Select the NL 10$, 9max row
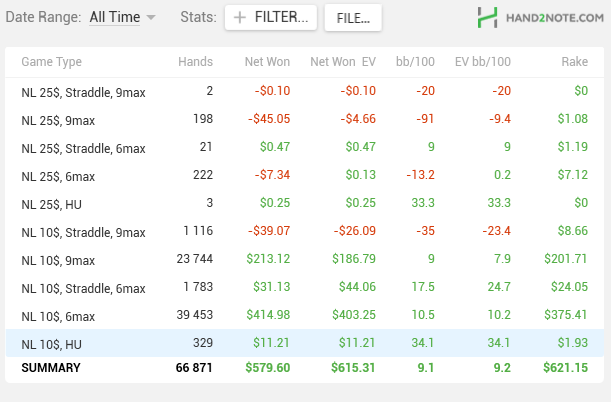Screen dimensions: 611x402 tap(305, 260)
